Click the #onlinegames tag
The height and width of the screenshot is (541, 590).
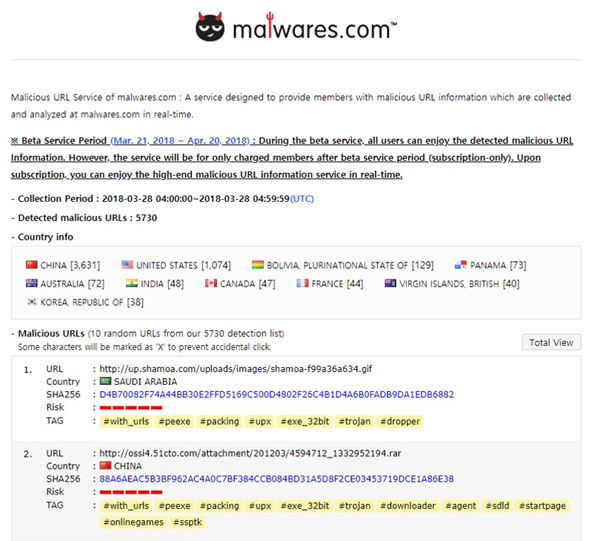[x=133, y=522]
